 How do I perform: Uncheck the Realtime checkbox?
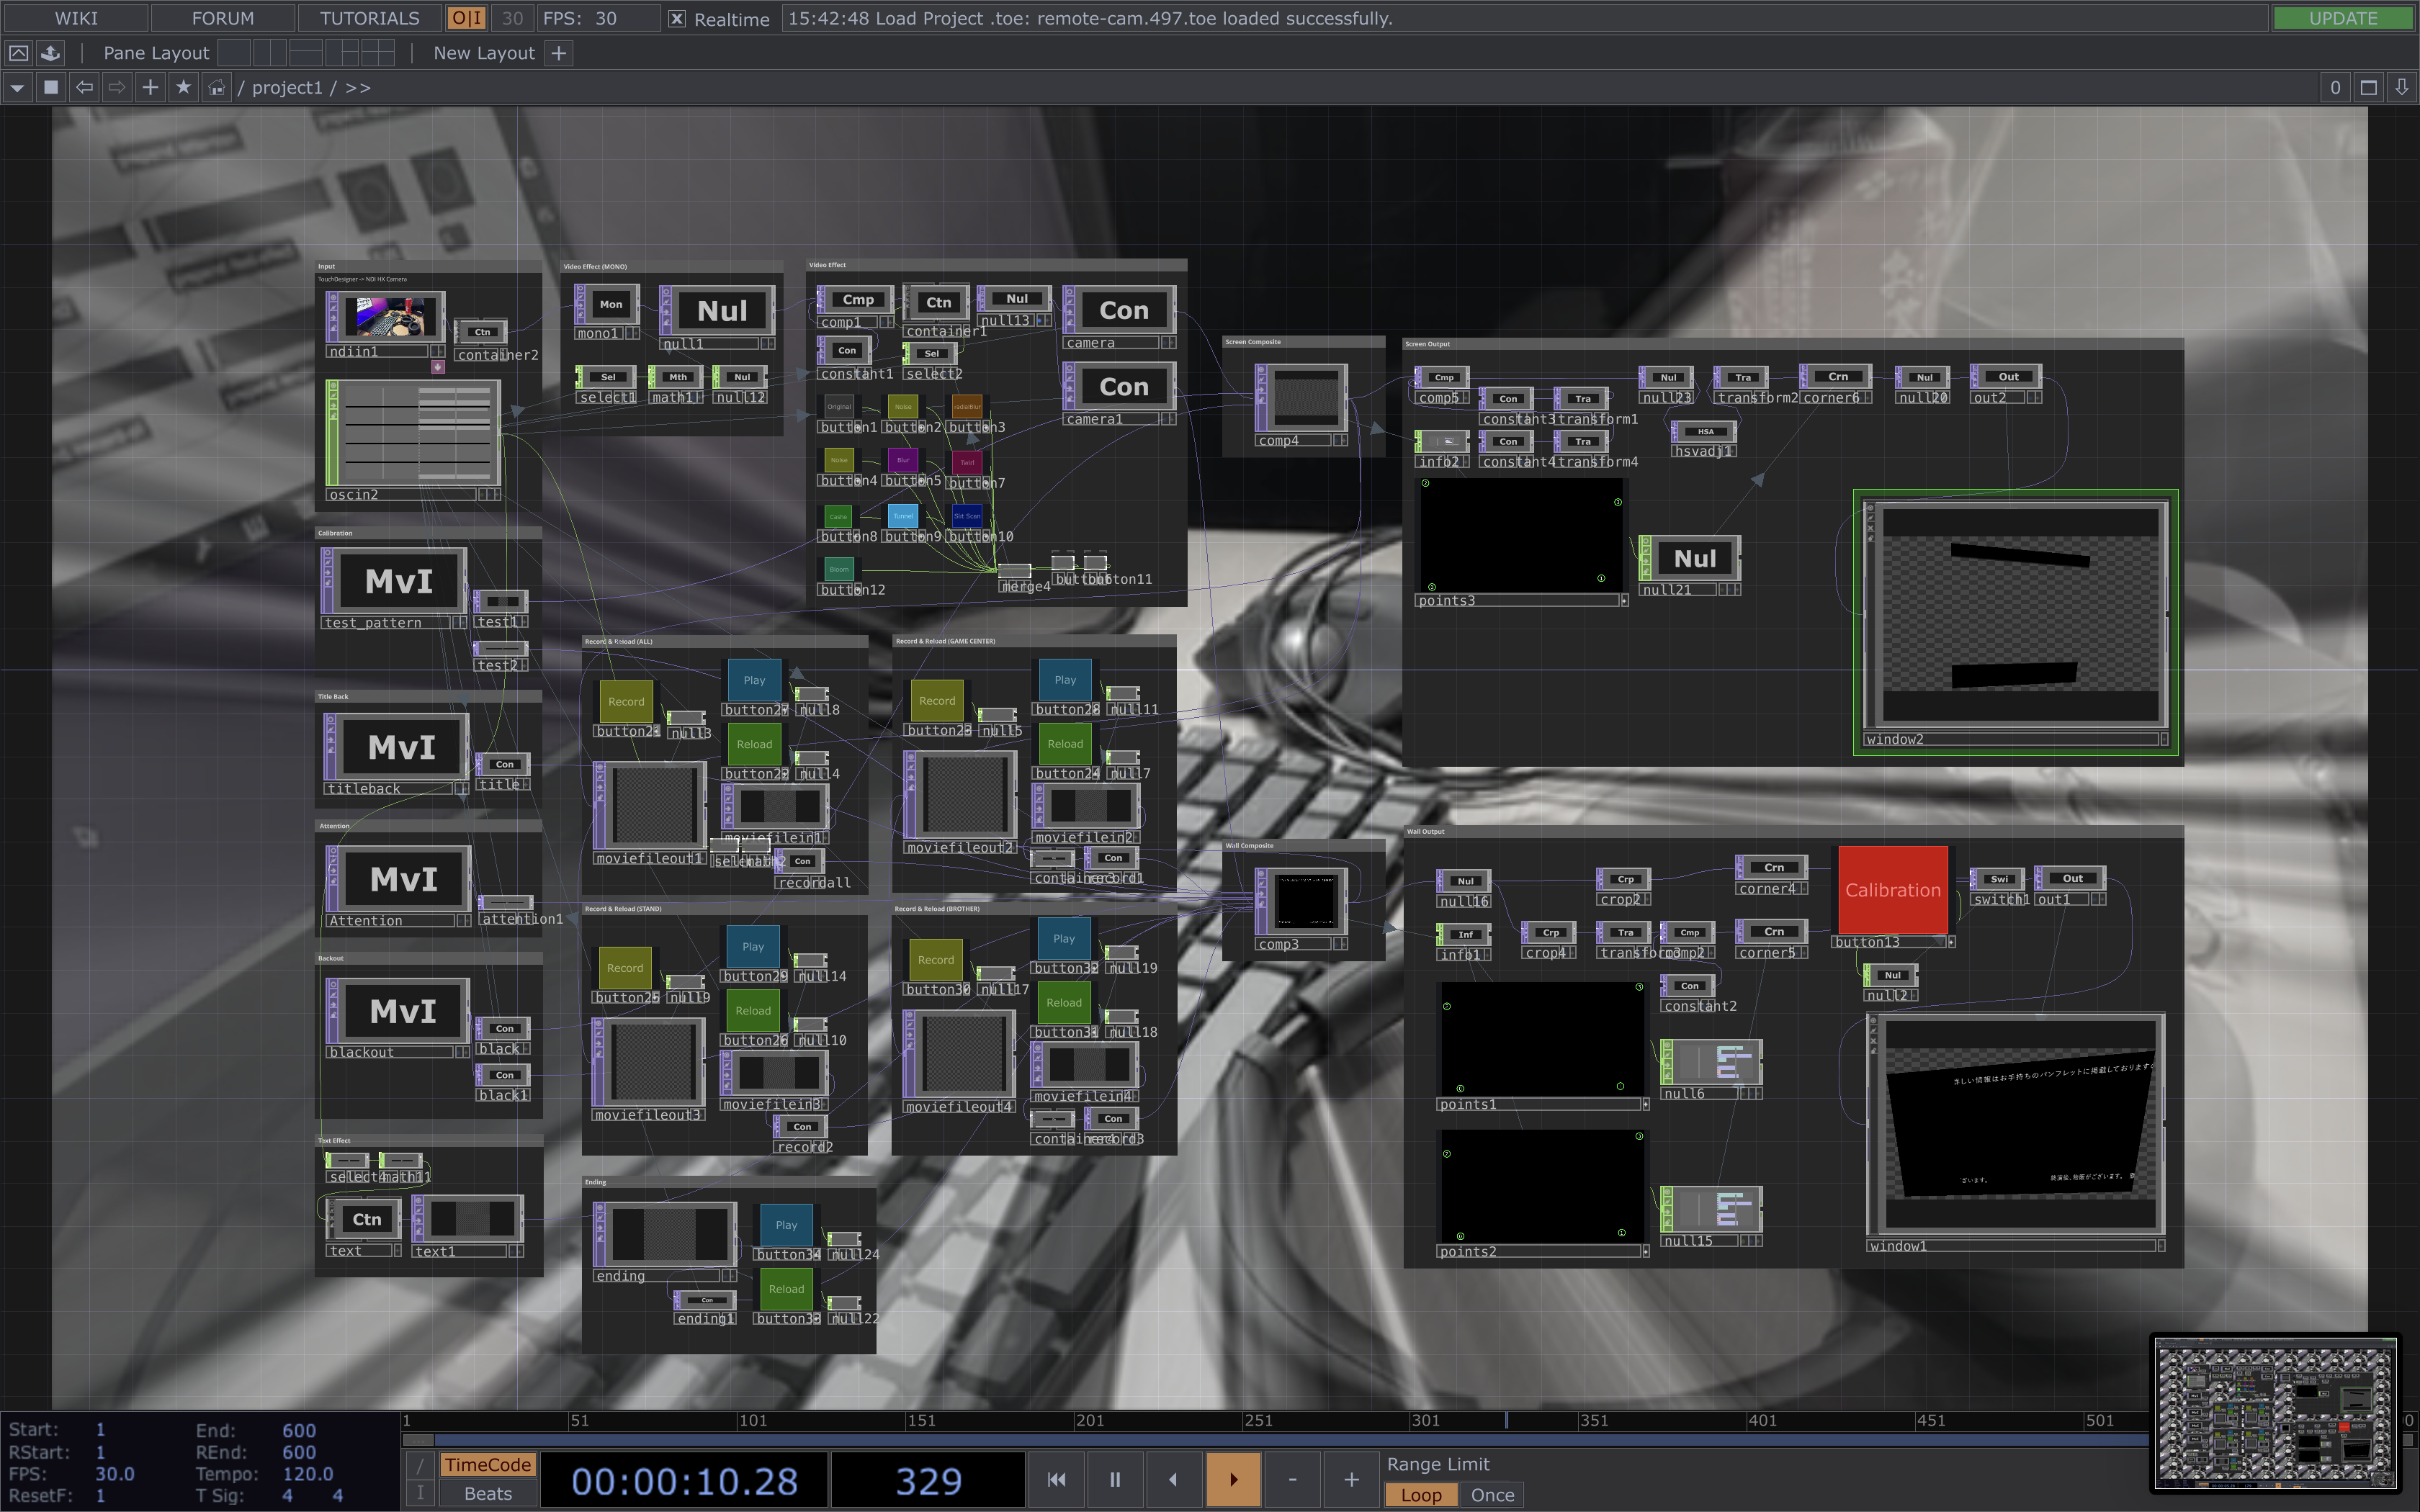click(677, 19)
